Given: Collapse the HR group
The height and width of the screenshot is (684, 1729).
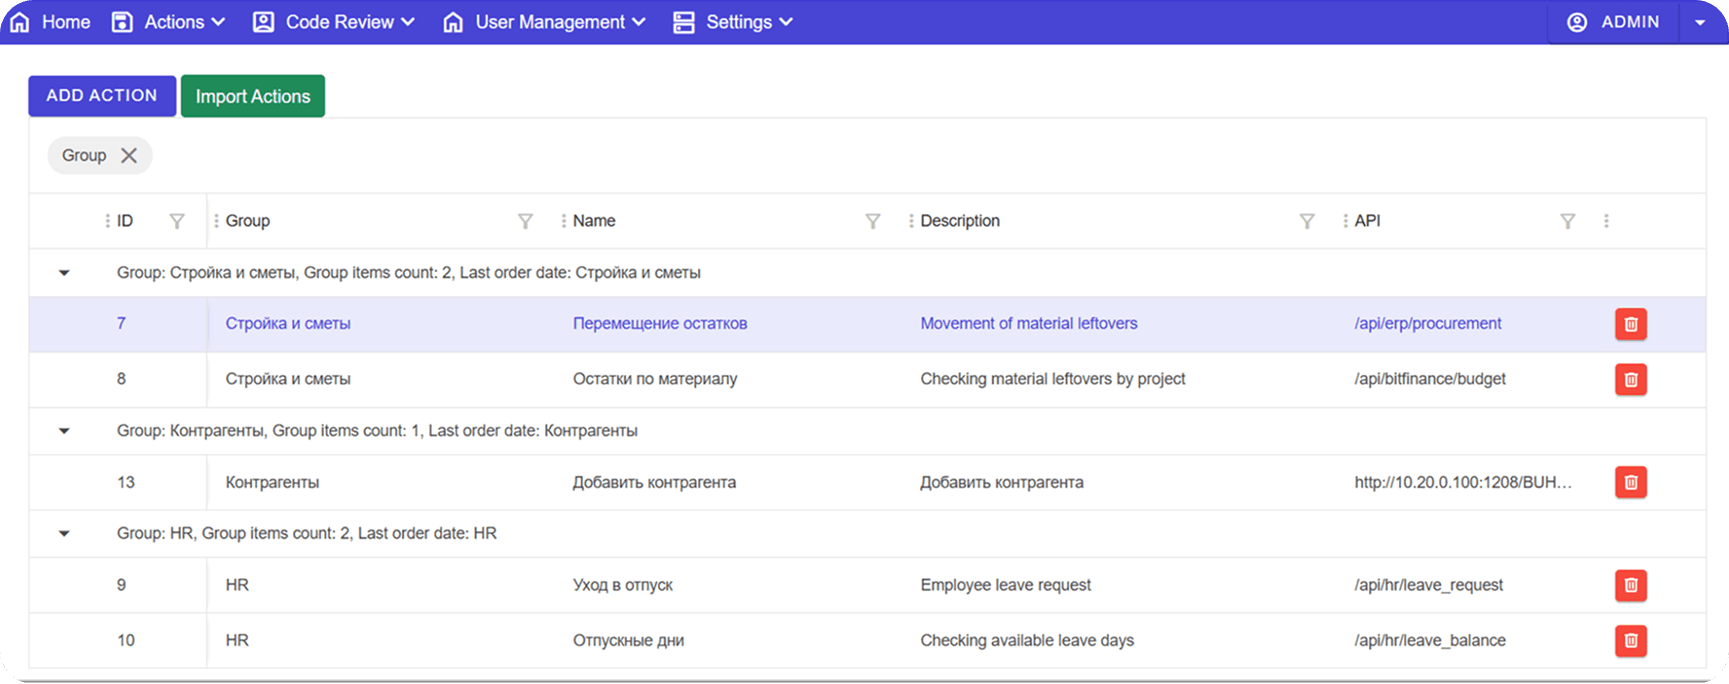Looking at the screenshot, I should point(64,534).
